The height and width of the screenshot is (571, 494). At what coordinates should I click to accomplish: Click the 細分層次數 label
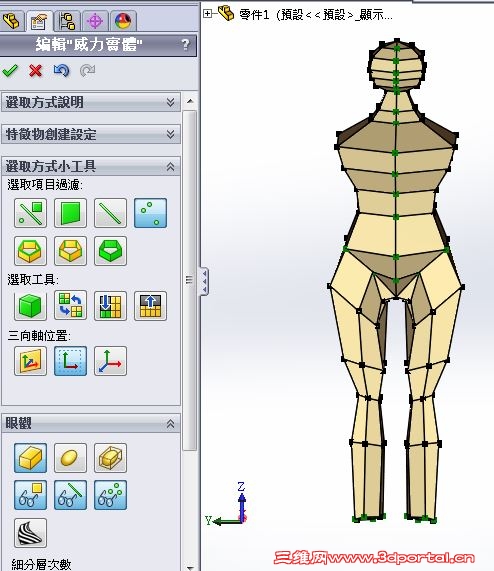point(42,564)
